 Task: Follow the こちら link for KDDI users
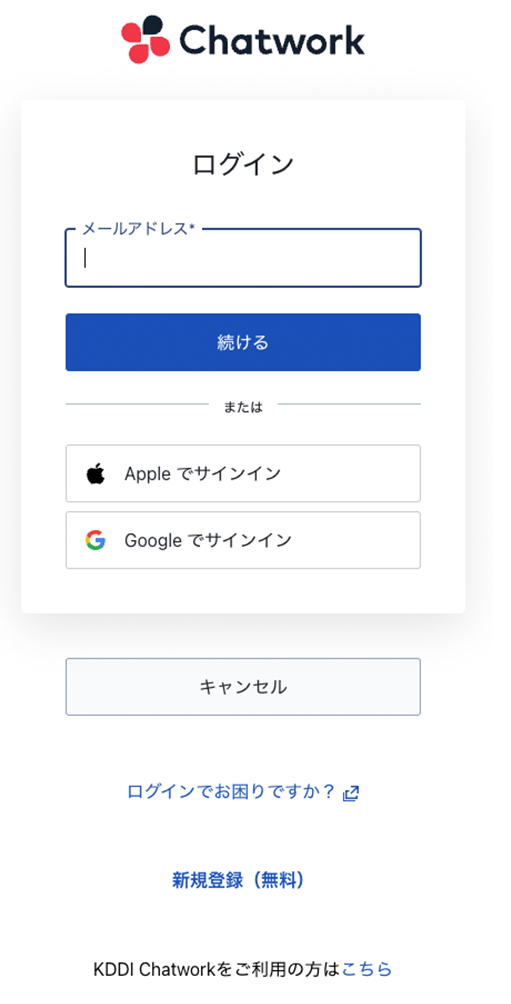367,969
